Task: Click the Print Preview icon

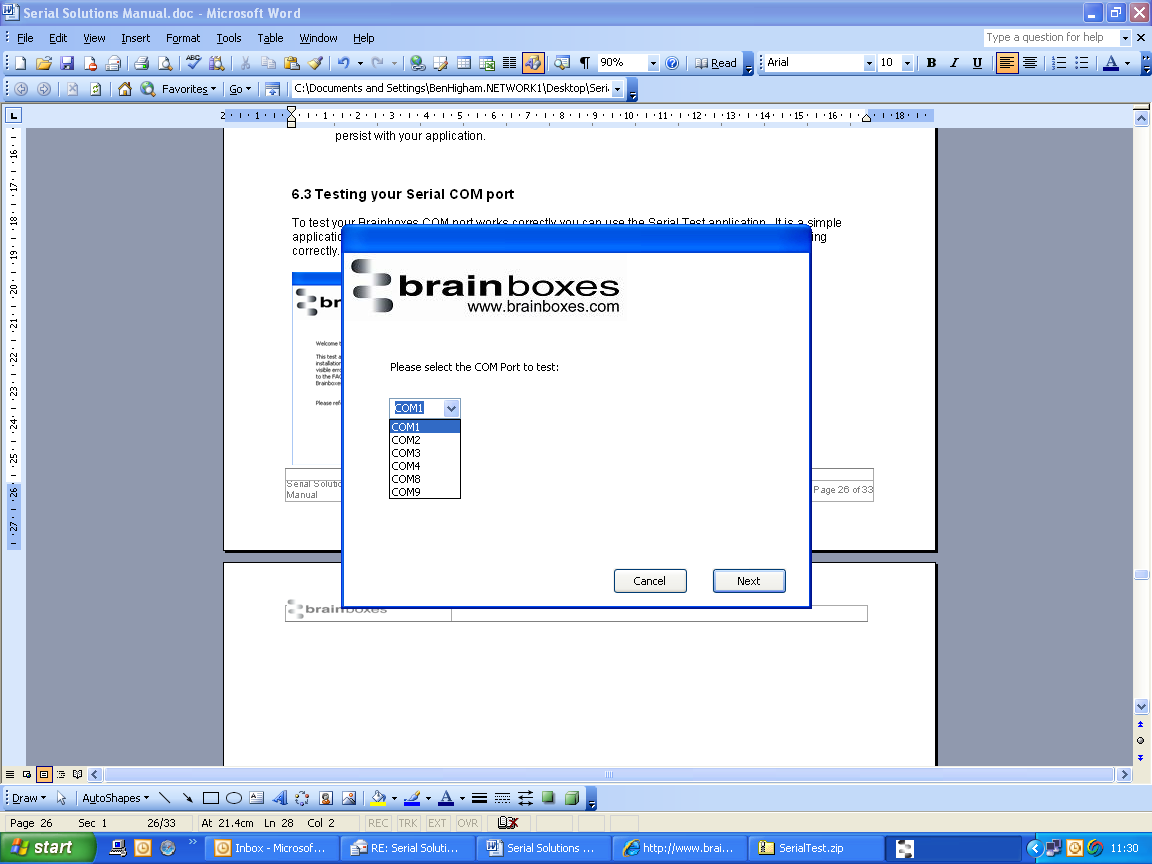Action: coord(165,63)
